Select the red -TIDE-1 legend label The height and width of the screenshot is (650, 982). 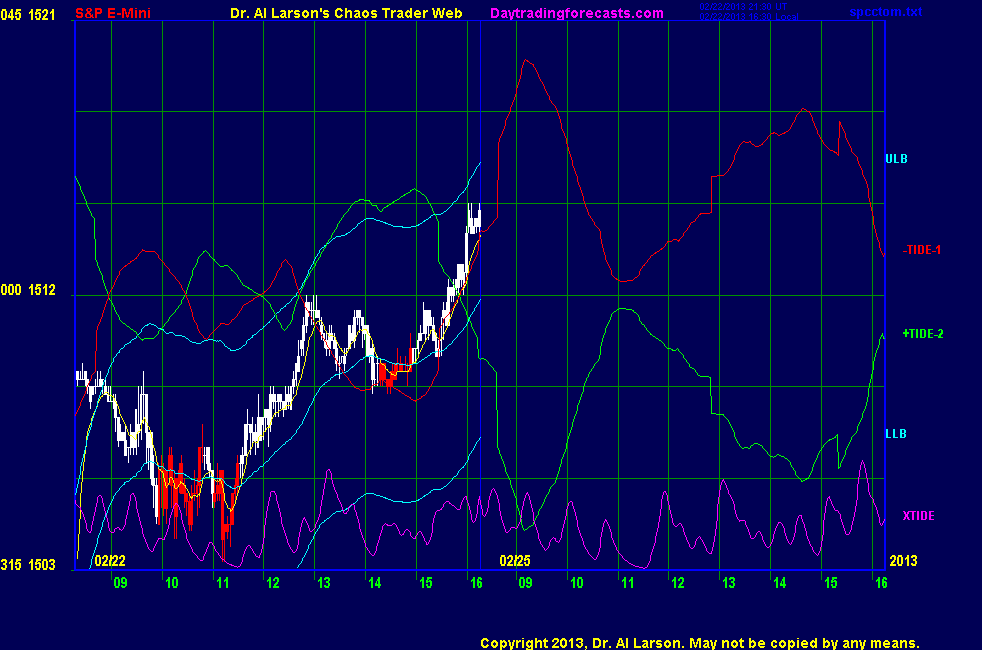click(921, 250)
